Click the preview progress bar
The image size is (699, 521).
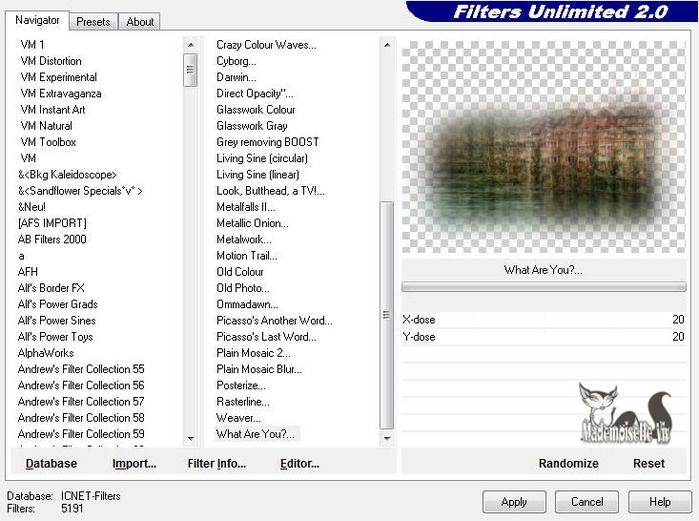click(x=543, y=287)
